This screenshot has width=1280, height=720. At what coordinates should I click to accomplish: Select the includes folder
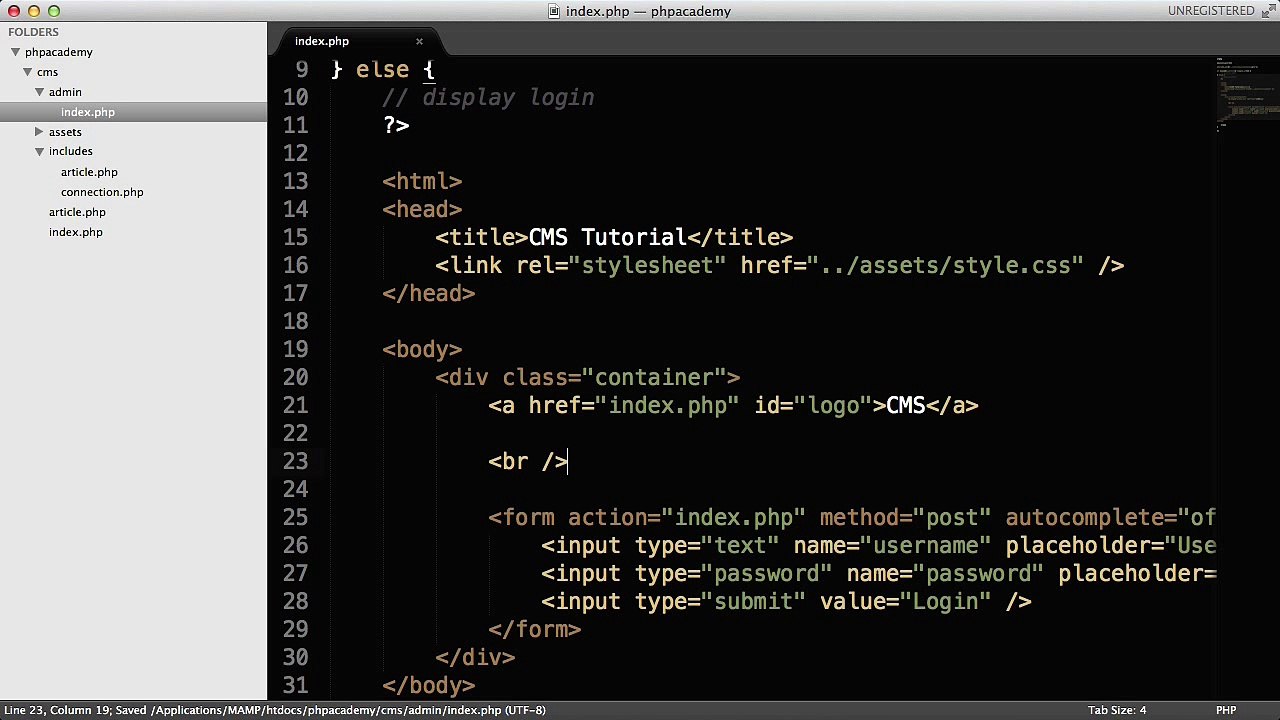click(x=70, y=151)
